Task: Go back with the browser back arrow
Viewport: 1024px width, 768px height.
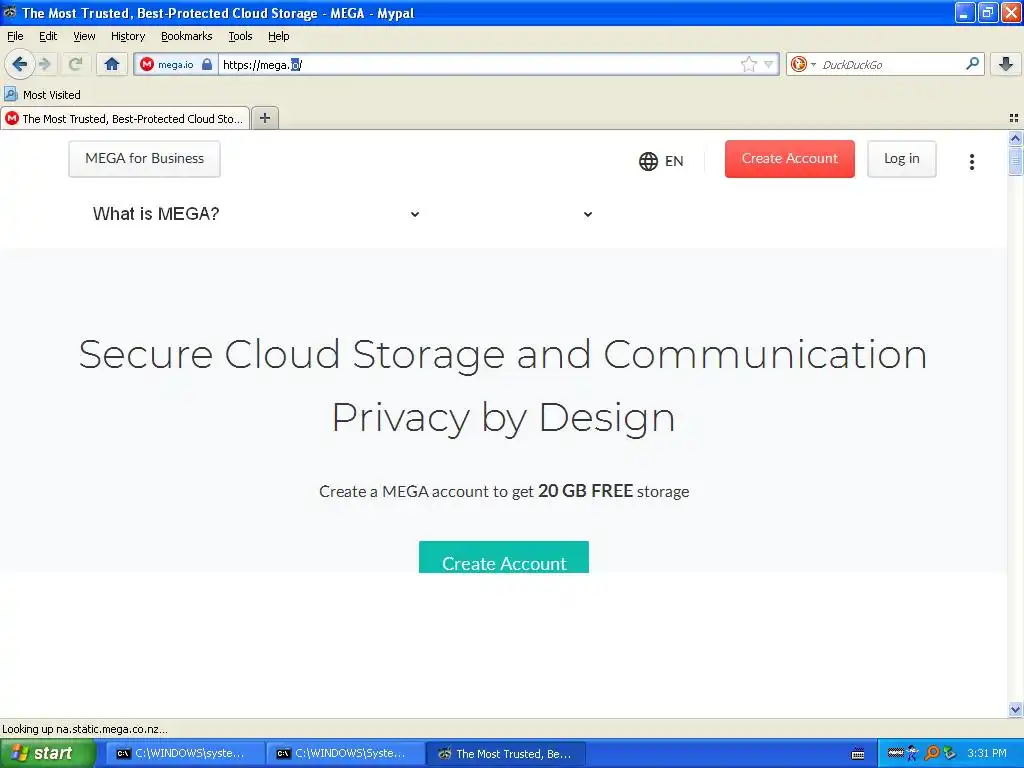Action: click(x=20, y=64)
